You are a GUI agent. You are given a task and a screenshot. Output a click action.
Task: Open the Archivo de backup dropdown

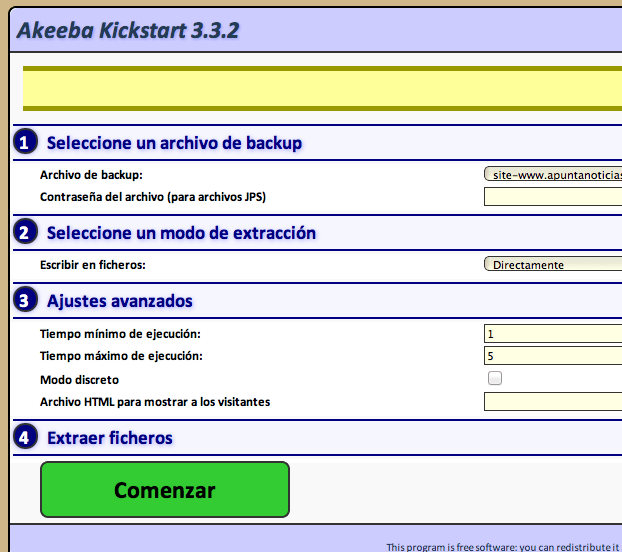[x=553, y=174]
